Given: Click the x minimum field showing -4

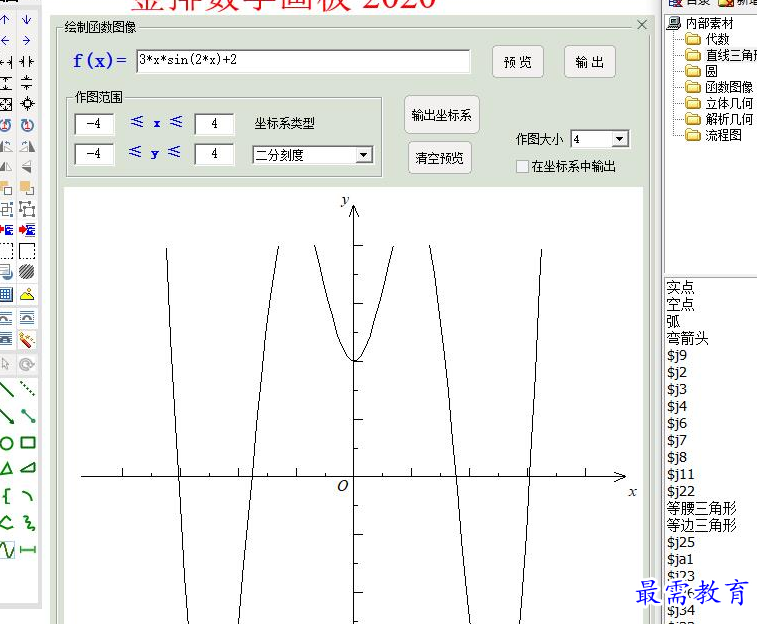Looking at the screenshot, I should pyautogui.click(x=94, y=124).
